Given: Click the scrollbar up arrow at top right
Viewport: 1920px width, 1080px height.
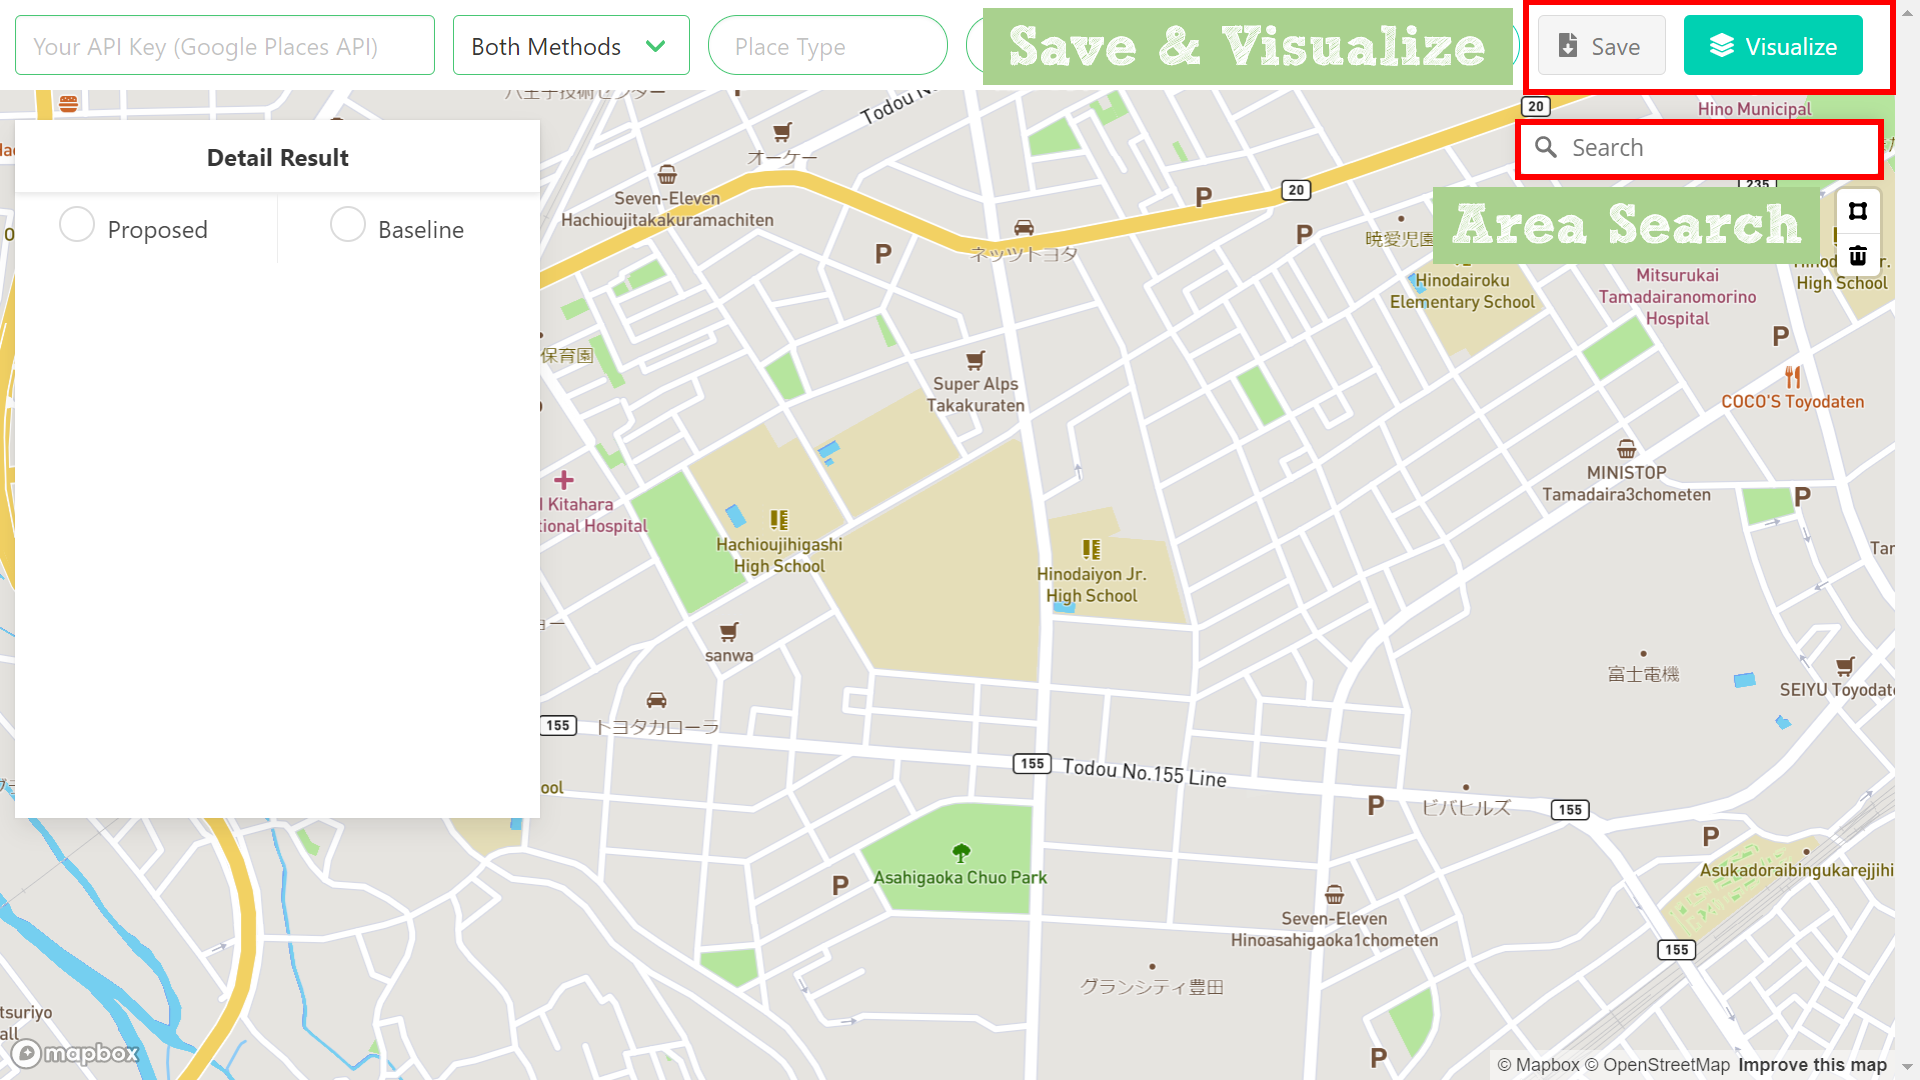Looking at the screenshot, I should (x=1909, y=11).
